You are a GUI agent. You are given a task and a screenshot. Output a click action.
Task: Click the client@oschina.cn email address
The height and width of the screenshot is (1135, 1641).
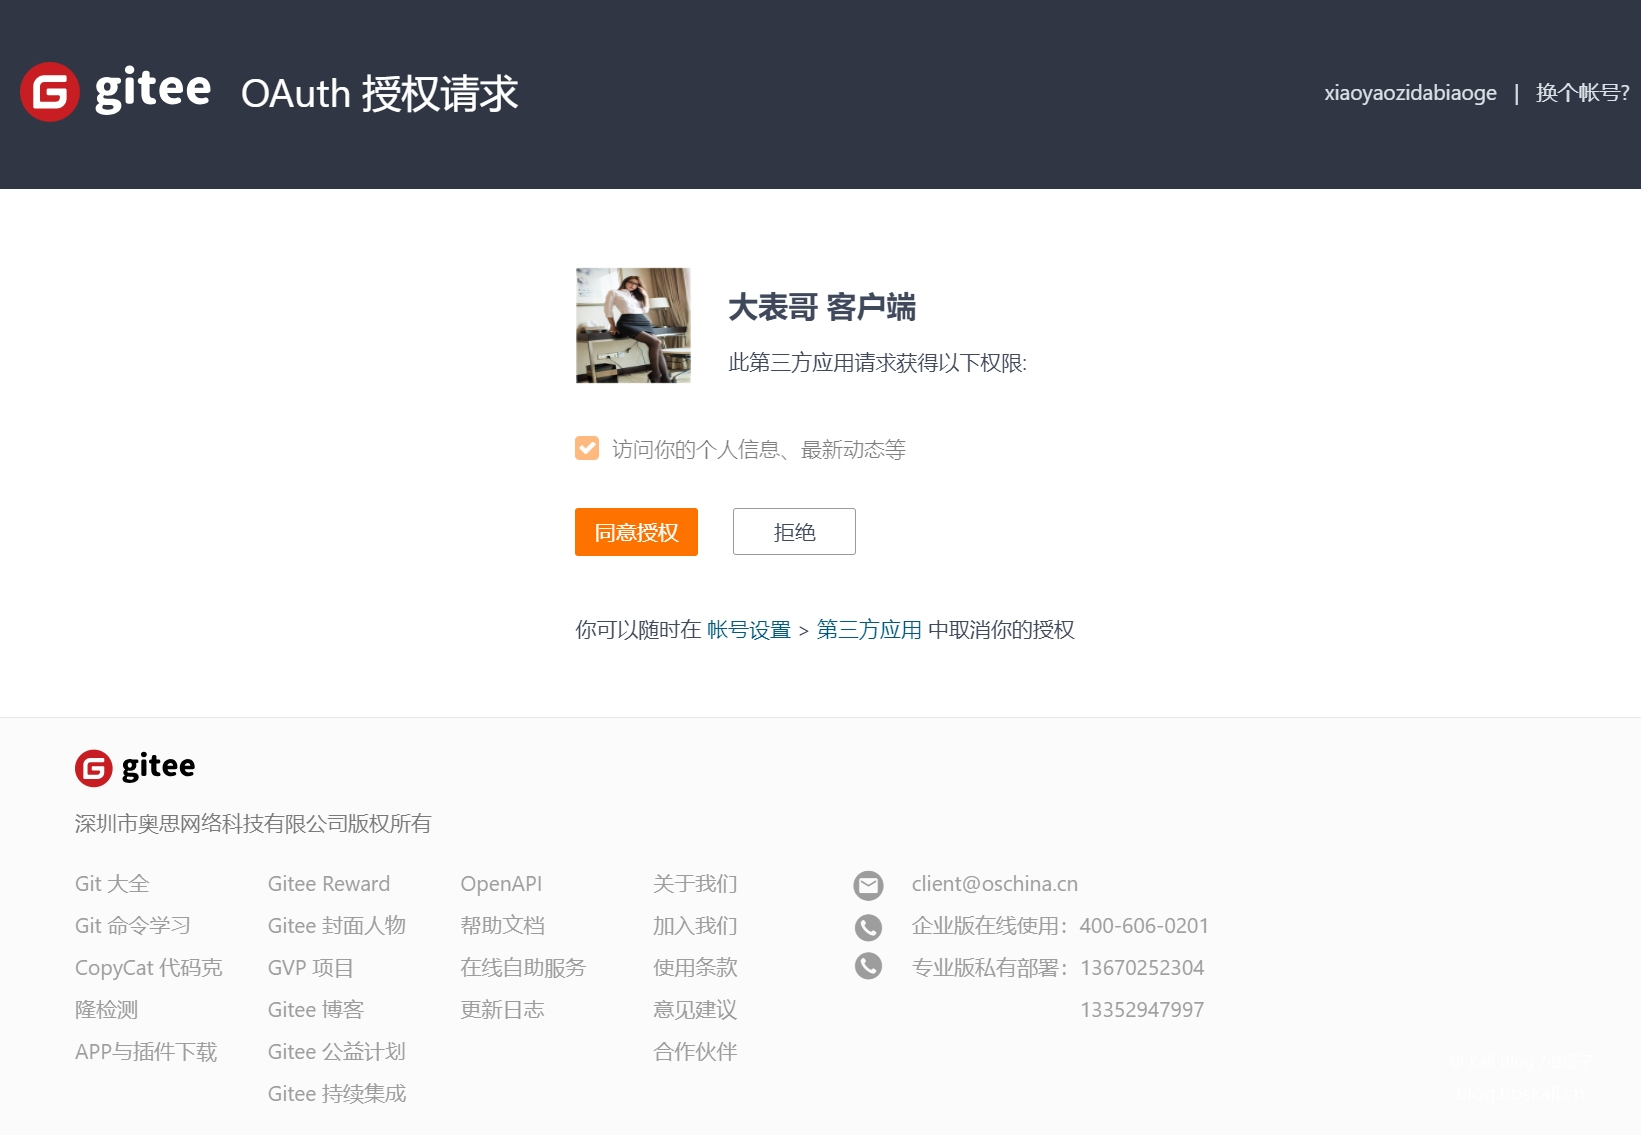(x=994, y=884)
